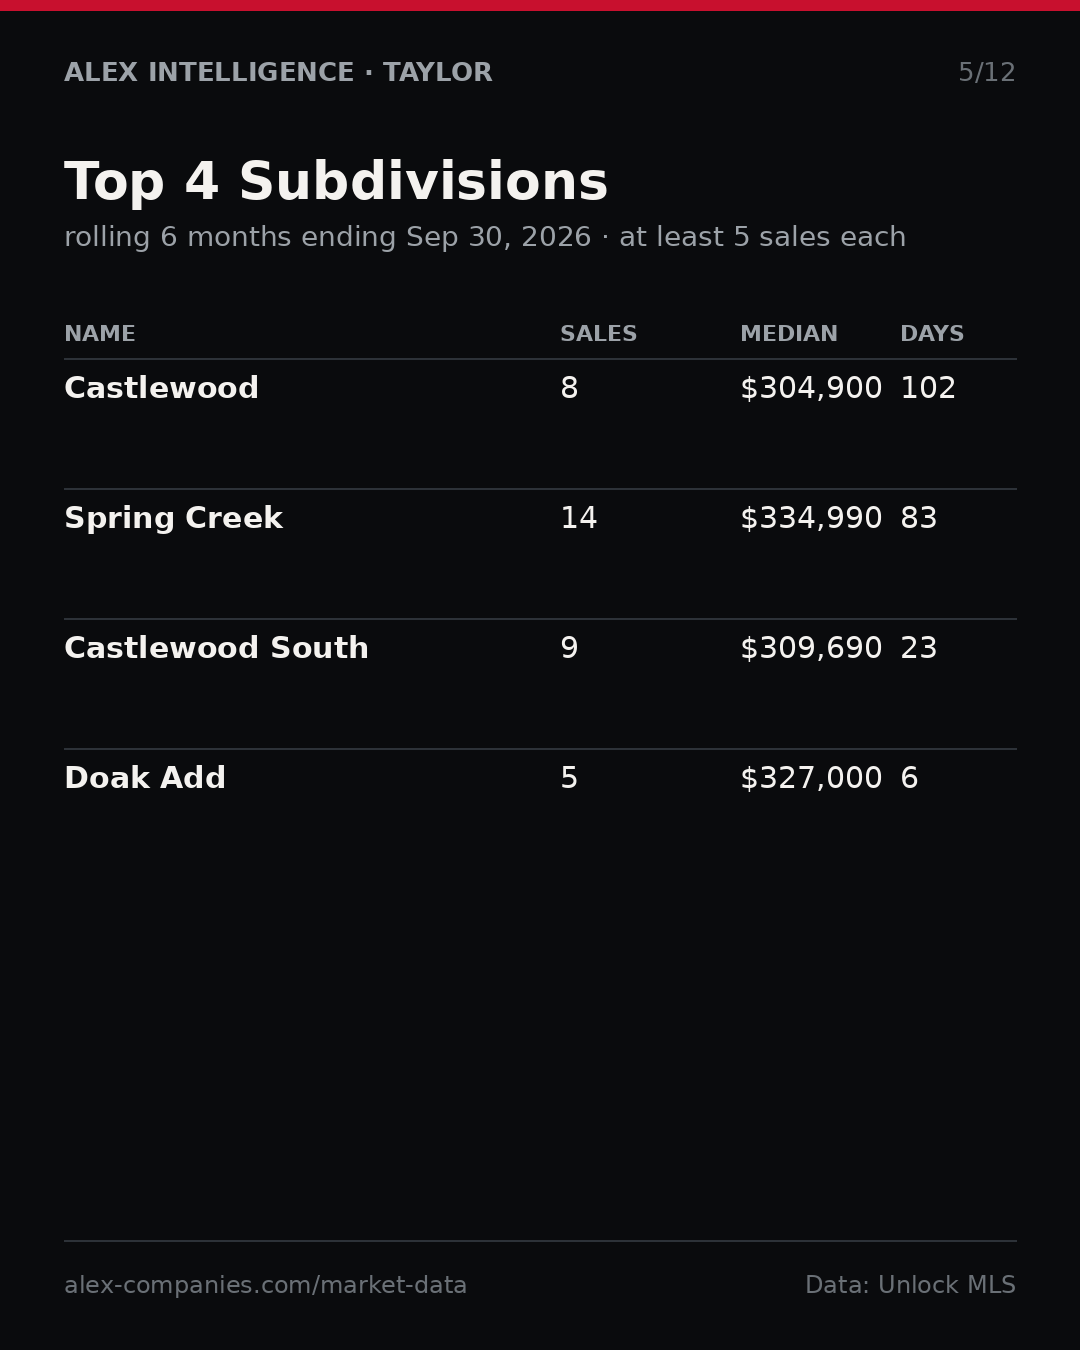Select the Spring Creek row name
The image size is (1080, 1350).
point(173,519)
